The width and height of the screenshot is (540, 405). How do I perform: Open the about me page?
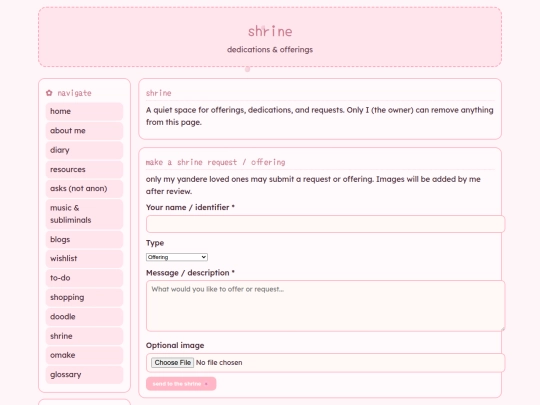pyautogui.click(x=84, y=131)
